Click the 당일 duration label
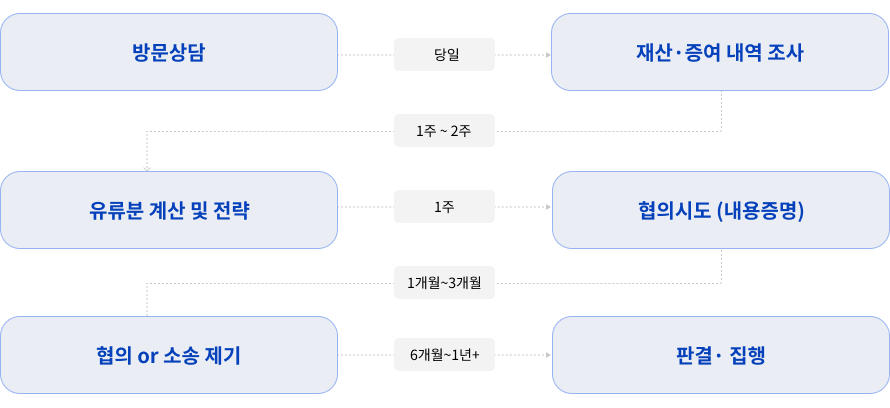The width and height of the screenshot is (890, 408). point(444,54)
